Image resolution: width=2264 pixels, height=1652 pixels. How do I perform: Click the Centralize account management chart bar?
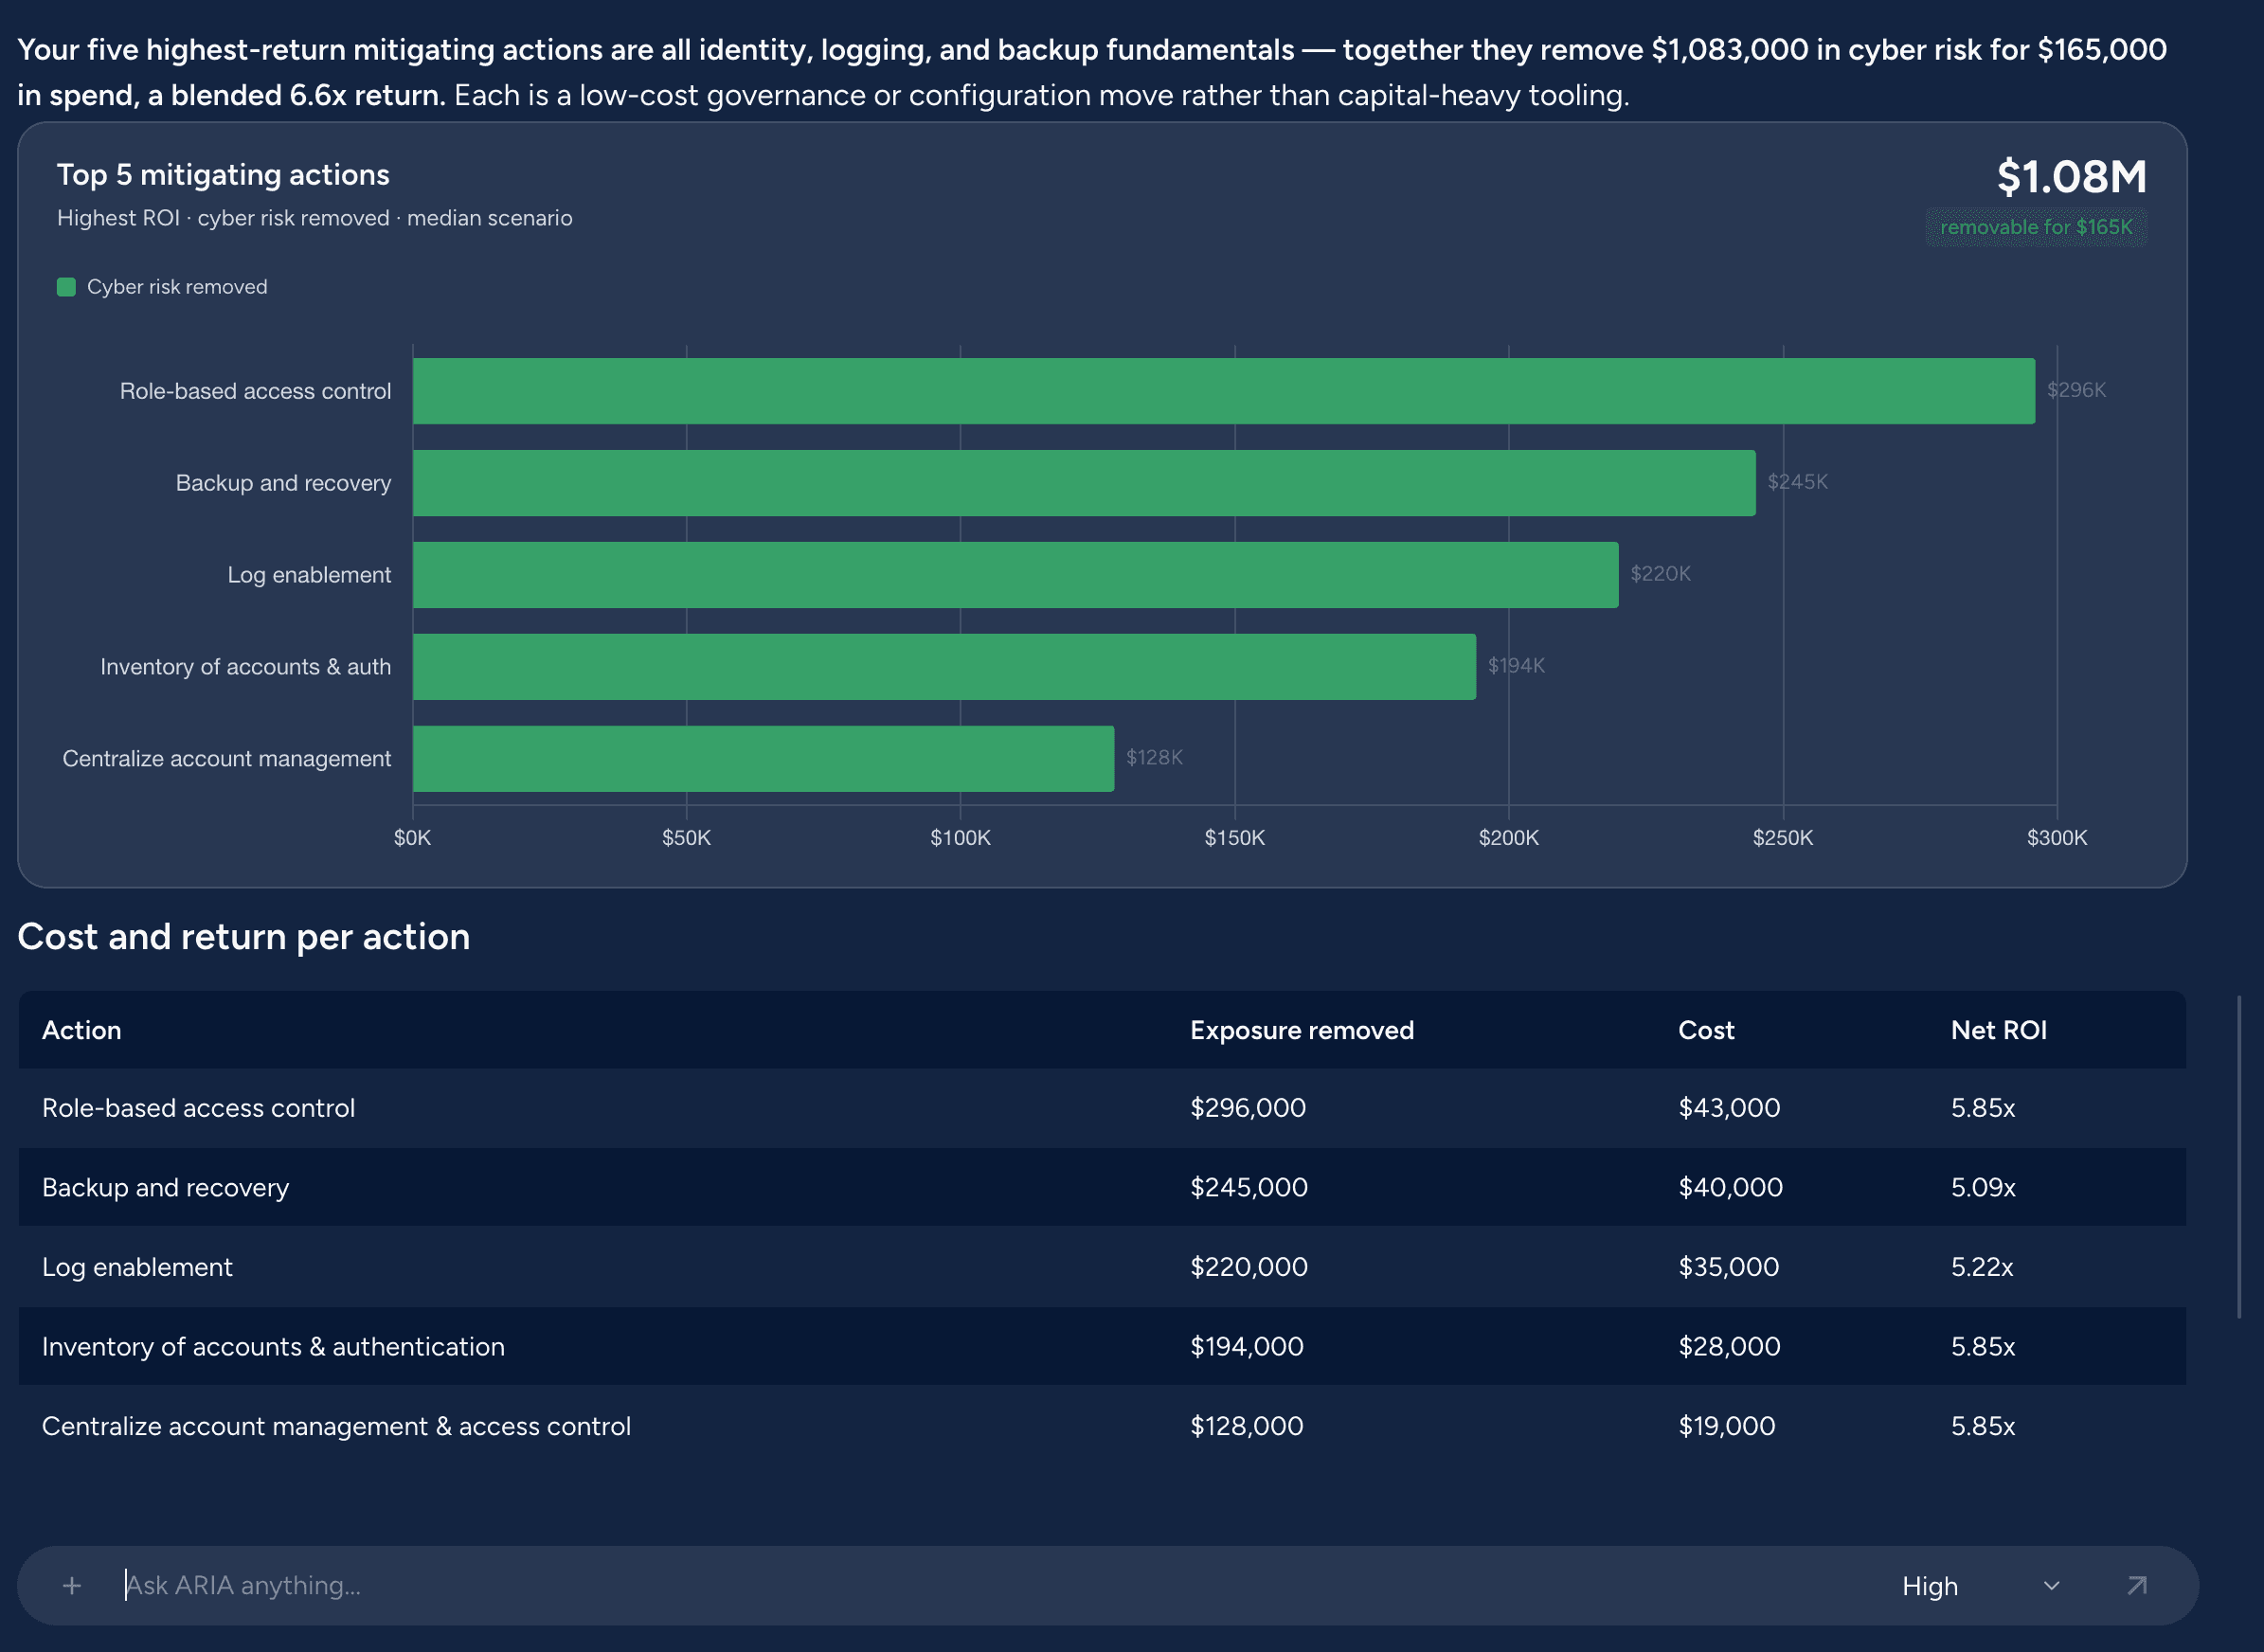[763, 759]
